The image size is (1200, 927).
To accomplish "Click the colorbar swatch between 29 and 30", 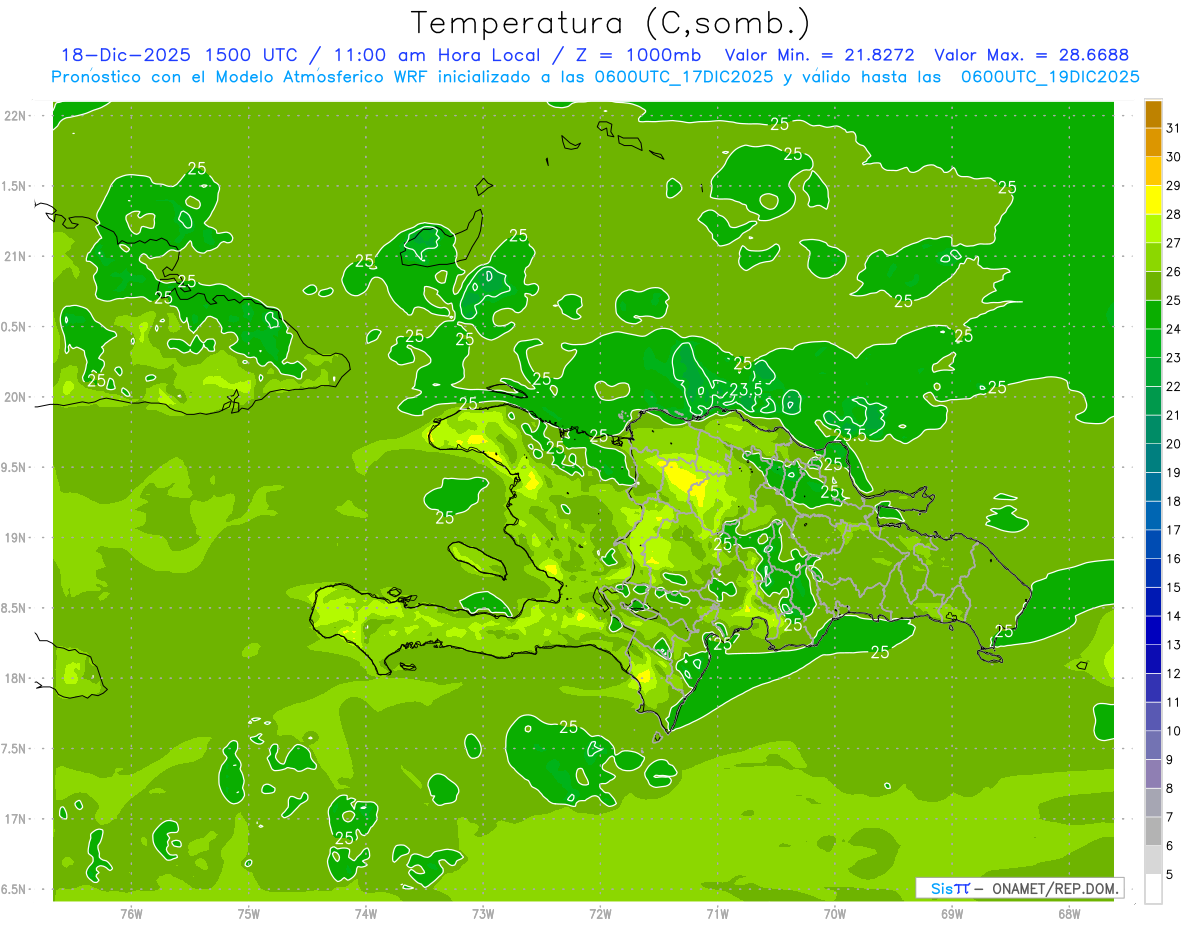I will click(x=1153, y=171).
